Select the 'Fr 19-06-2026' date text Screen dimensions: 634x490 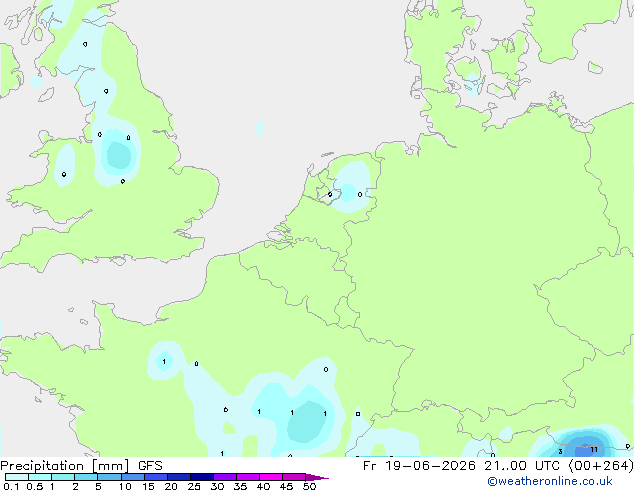[419, 466]
